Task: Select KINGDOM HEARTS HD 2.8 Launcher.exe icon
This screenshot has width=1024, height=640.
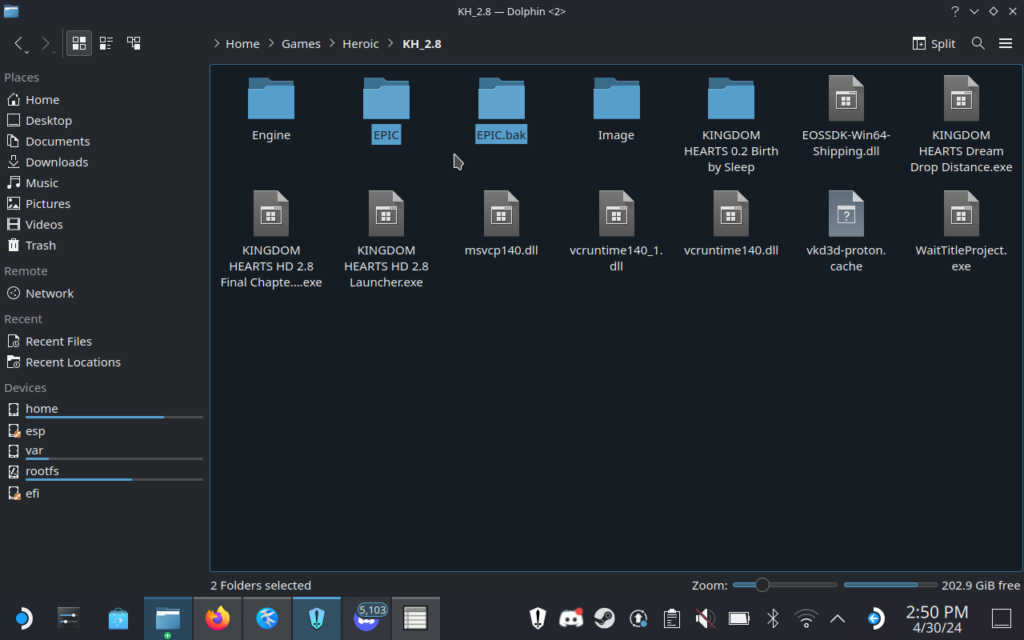Action: click(x=386, y=214)
